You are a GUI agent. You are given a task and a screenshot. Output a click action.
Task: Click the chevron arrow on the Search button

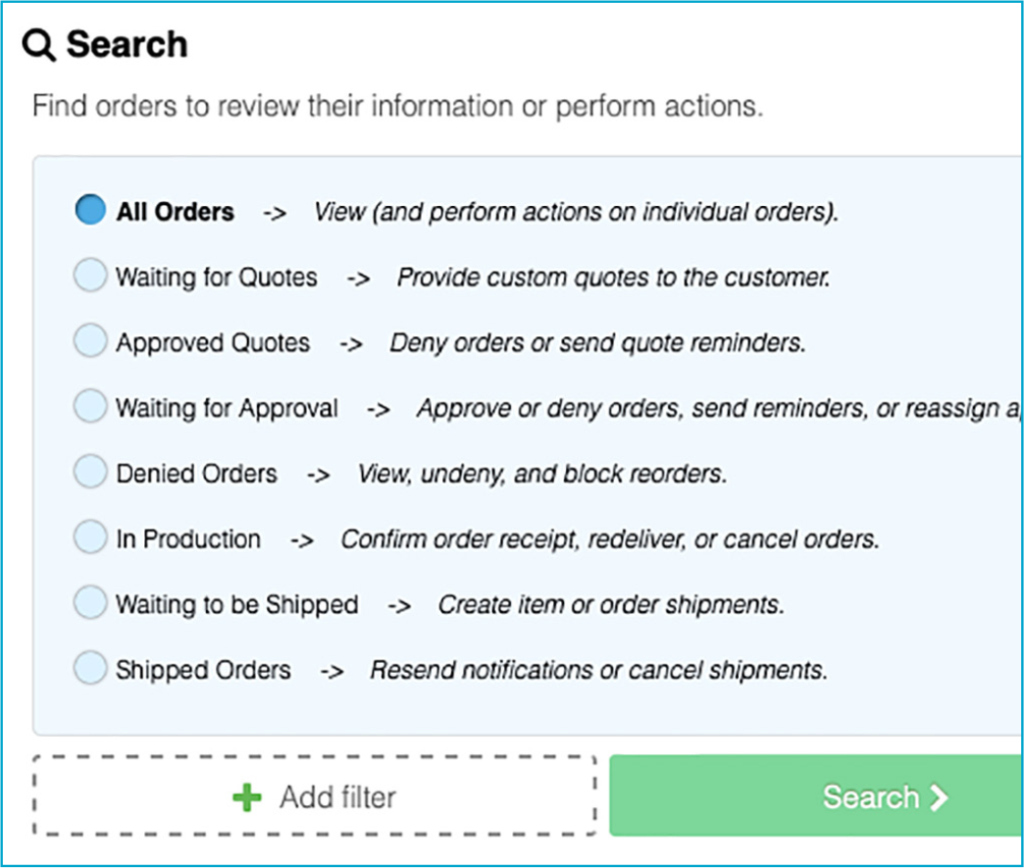(x=938, y=797)
